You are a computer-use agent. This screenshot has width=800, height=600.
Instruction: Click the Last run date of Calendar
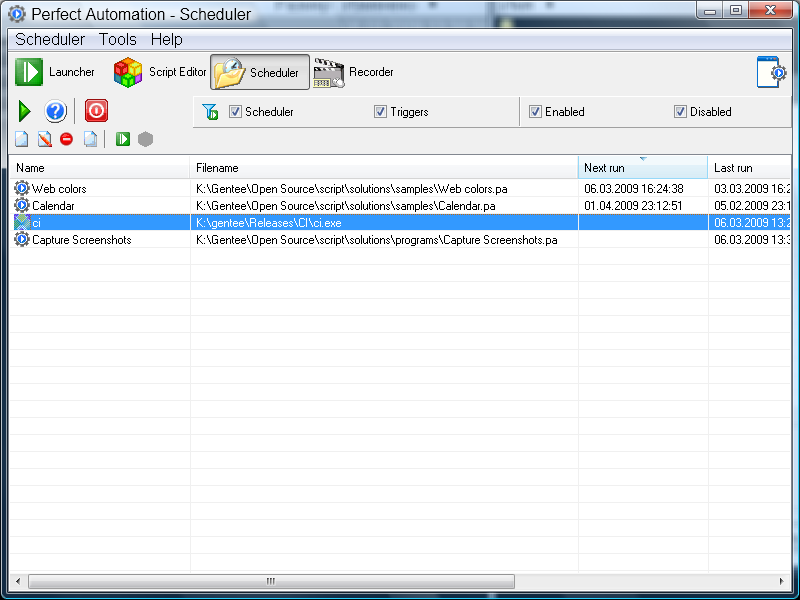click(752, 206)
